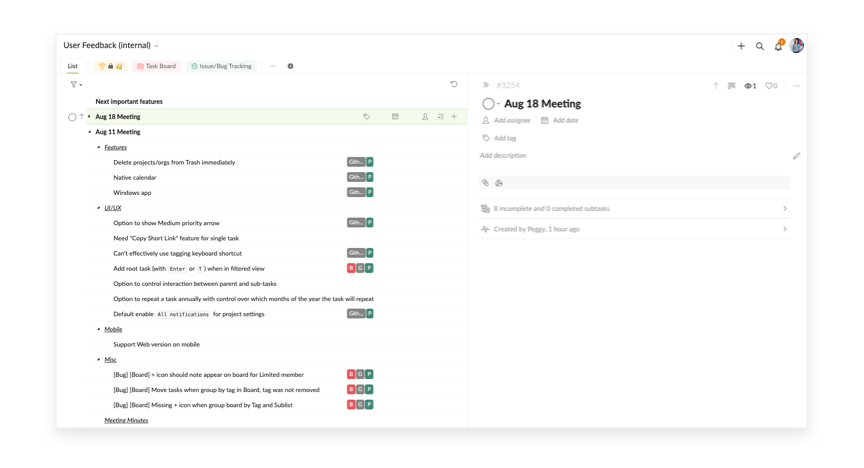
Task: Open the user profile avatar
Action: 797,46
